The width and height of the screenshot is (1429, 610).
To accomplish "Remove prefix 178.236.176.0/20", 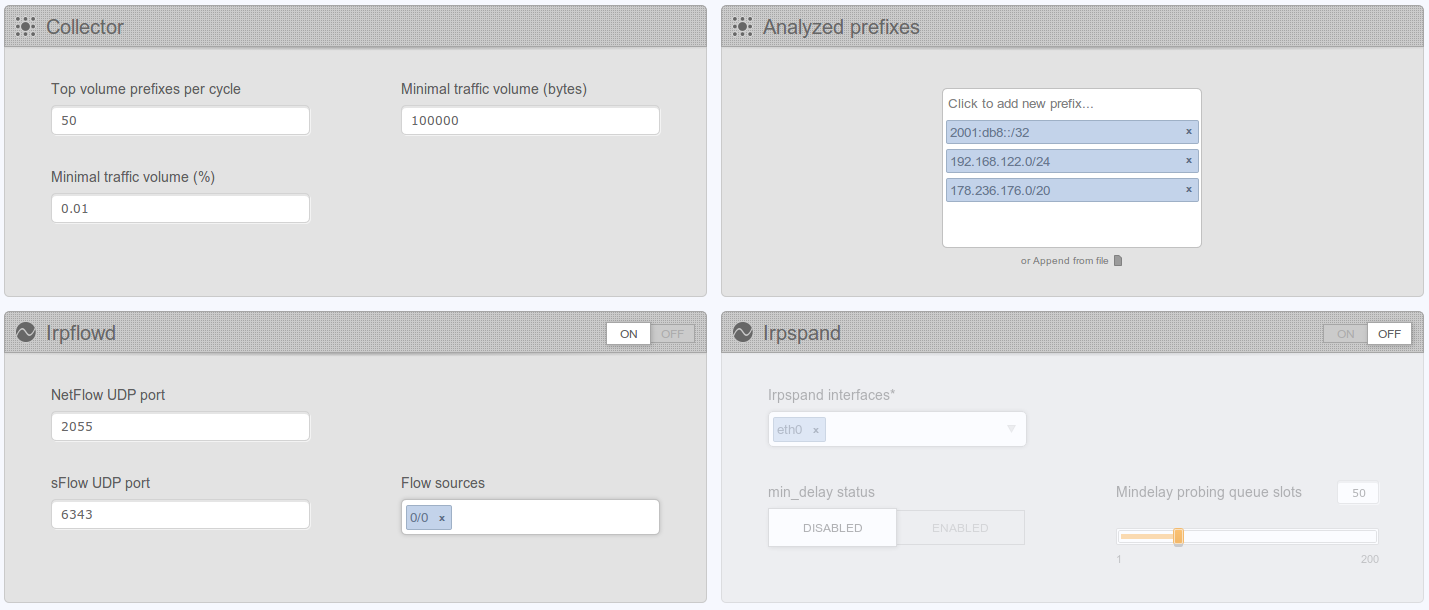I will (1188, 190).
